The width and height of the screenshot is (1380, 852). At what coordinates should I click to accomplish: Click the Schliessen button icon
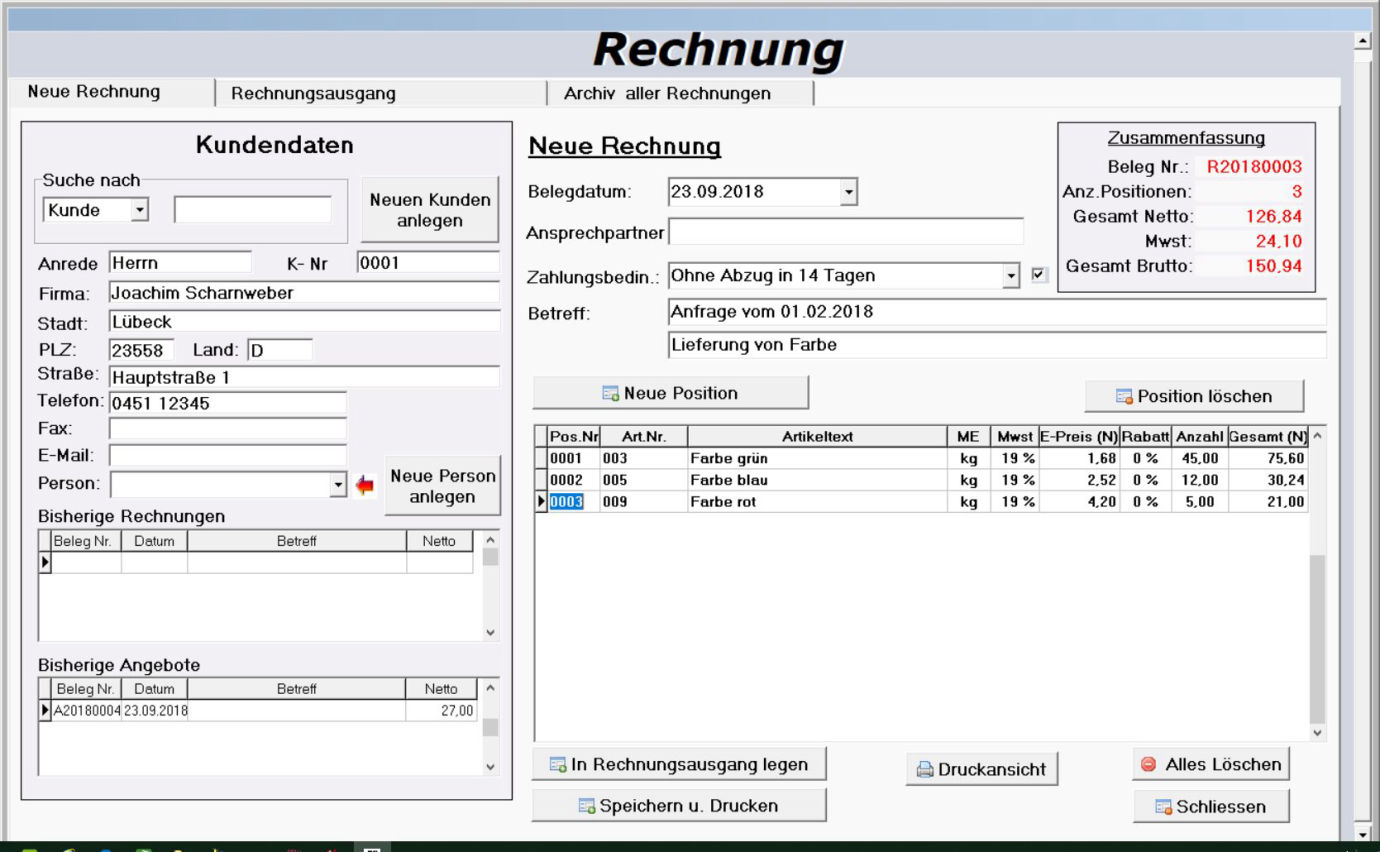(x=1163, y=807)
